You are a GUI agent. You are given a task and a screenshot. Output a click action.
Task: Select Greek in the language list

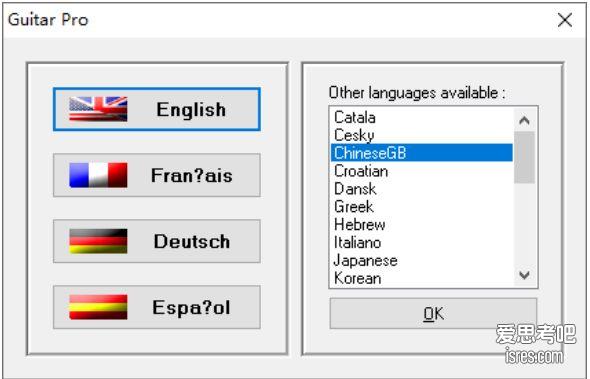coord(421,207)
